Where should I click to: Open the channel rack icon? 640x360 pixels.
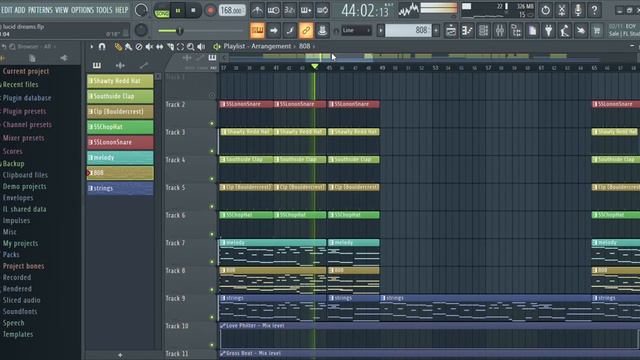pos(484,31)
